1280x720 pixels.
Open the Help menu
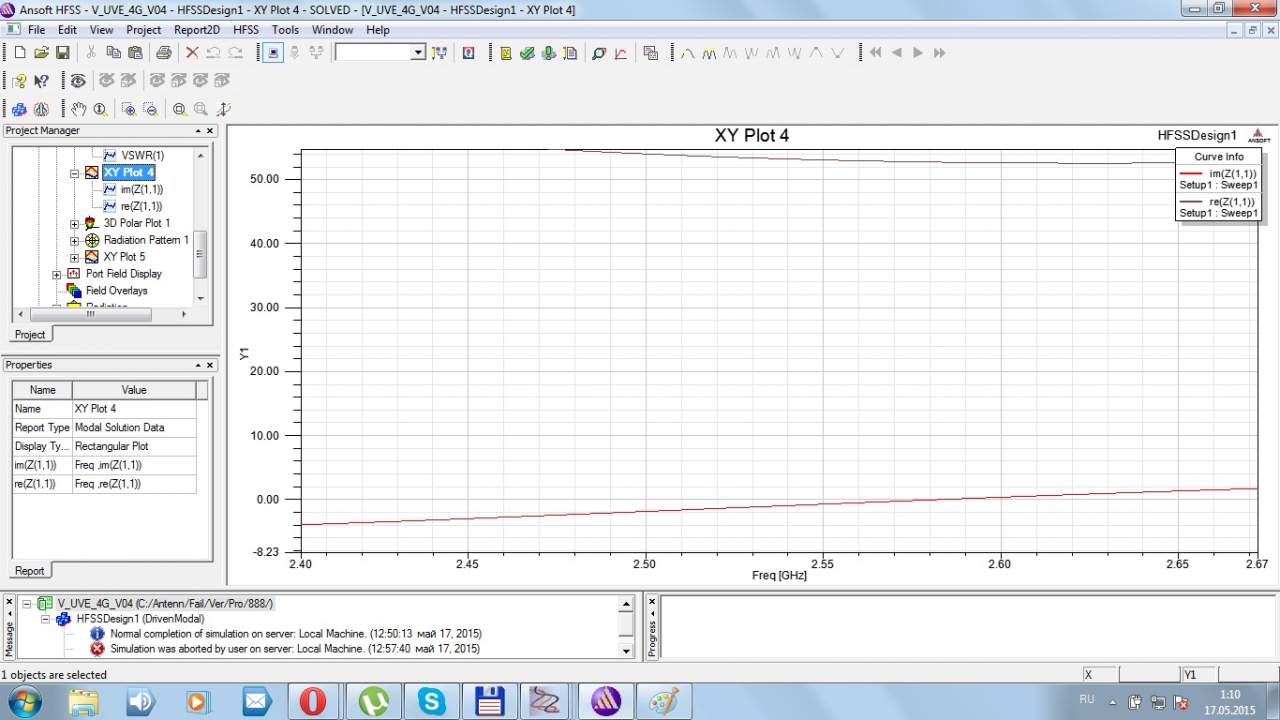pyautogui.click(x=378, y=30)
